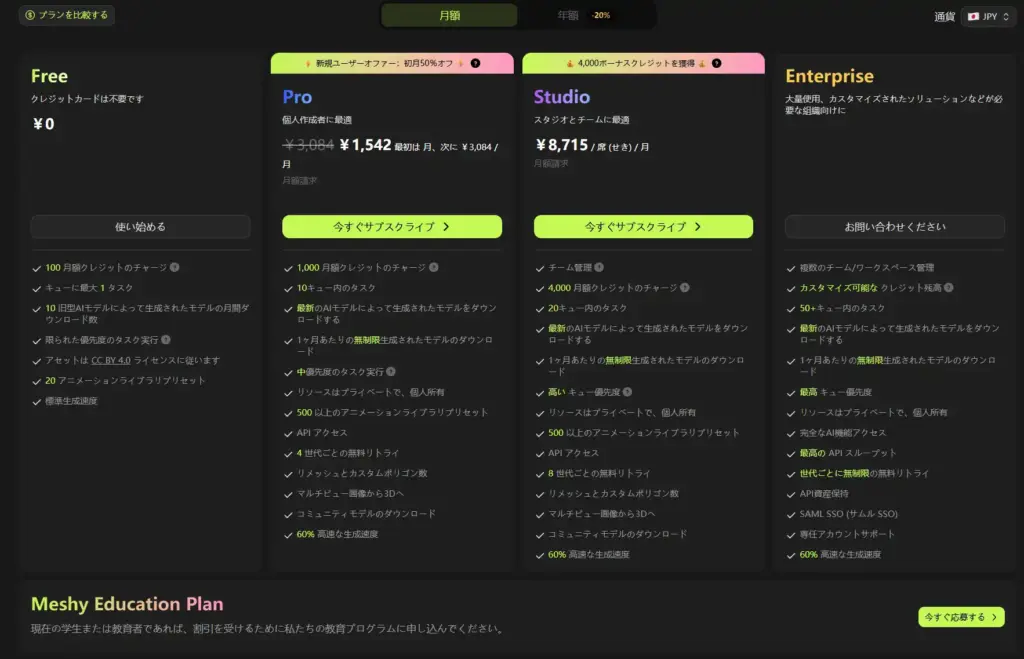Click help icon beside Studio 高い キュー優先度
This screenshot has height=659, width=1024.
(x=627, y=392)
